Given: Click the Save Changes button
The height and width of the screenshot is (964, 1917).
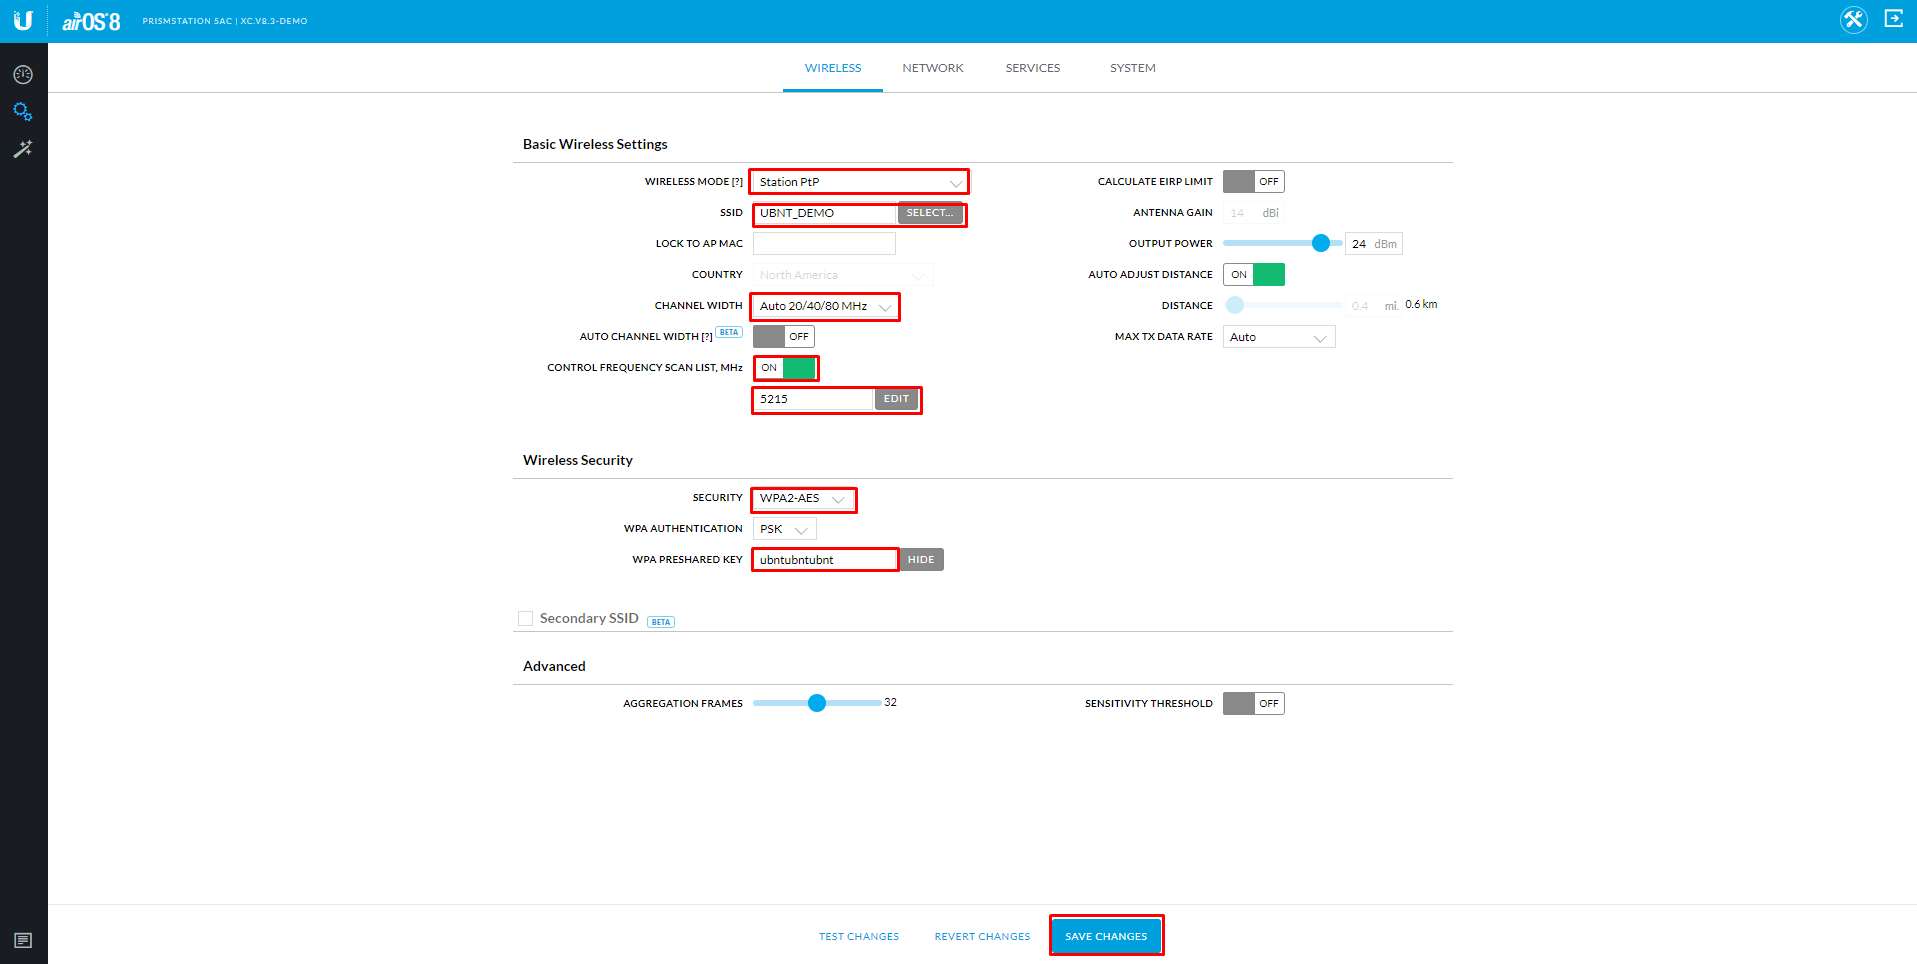Looking at the screenshot, I should click(1106, 936).
